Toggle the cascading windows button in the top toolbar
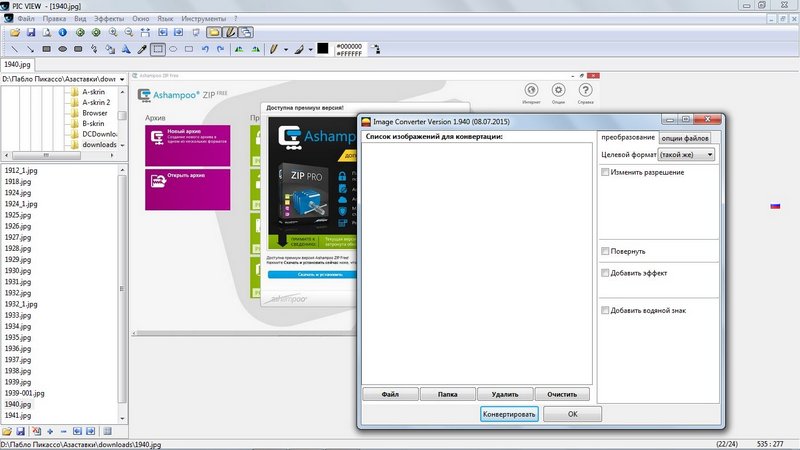This screenshot has width=800, height=450. click(x=246, y=33)
